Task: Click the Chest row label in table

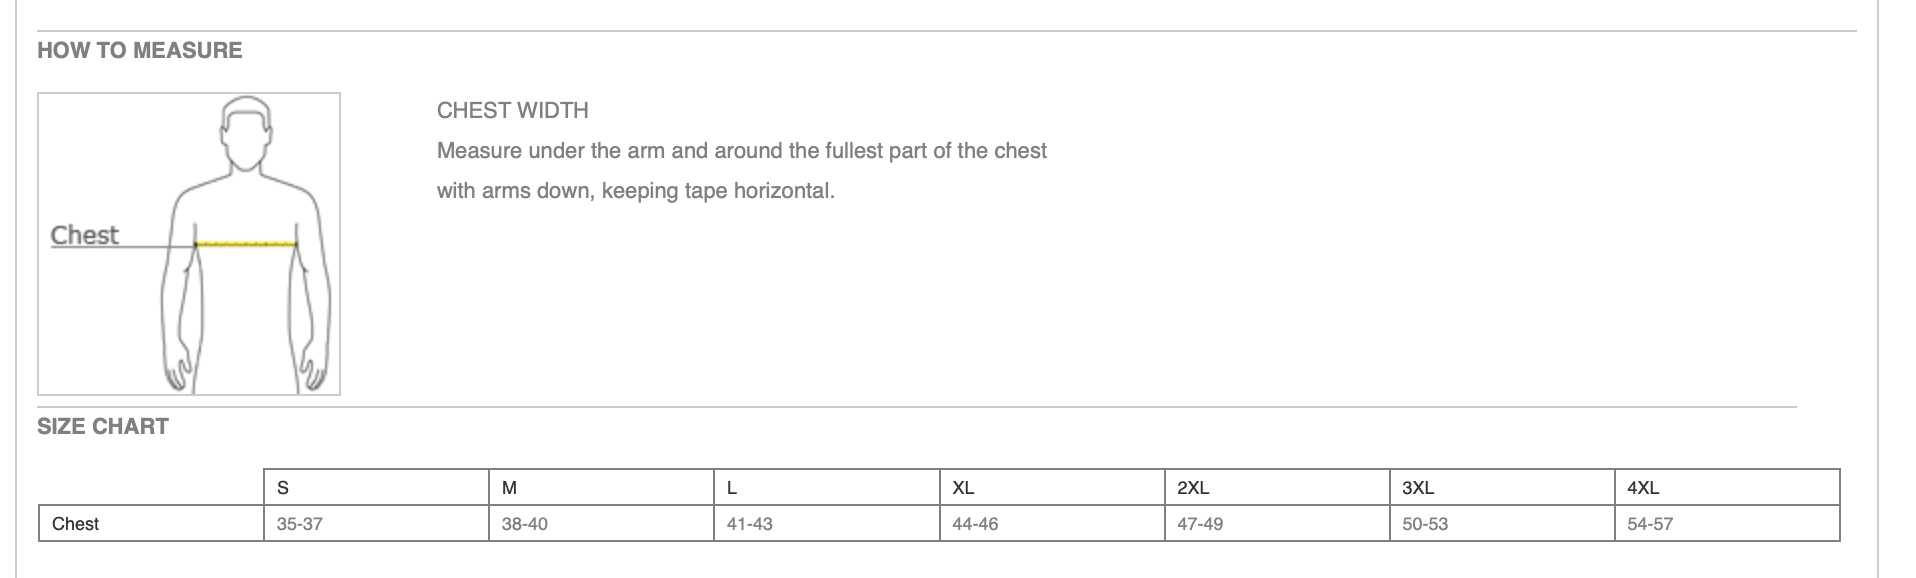Action: [151, 523]
